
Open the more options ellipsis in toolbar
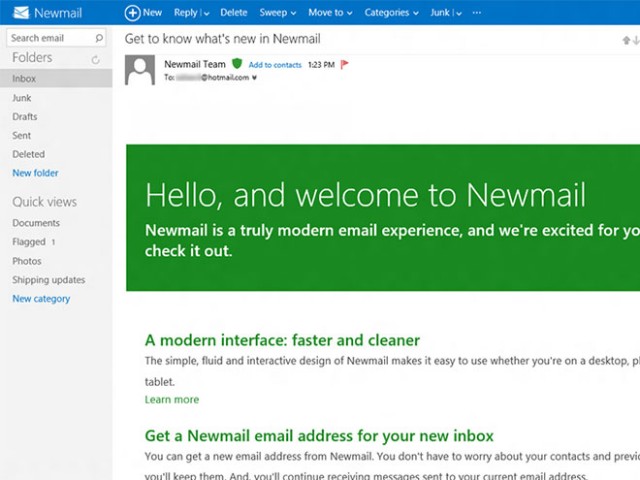pyautogui.click(x=477, y=13)
